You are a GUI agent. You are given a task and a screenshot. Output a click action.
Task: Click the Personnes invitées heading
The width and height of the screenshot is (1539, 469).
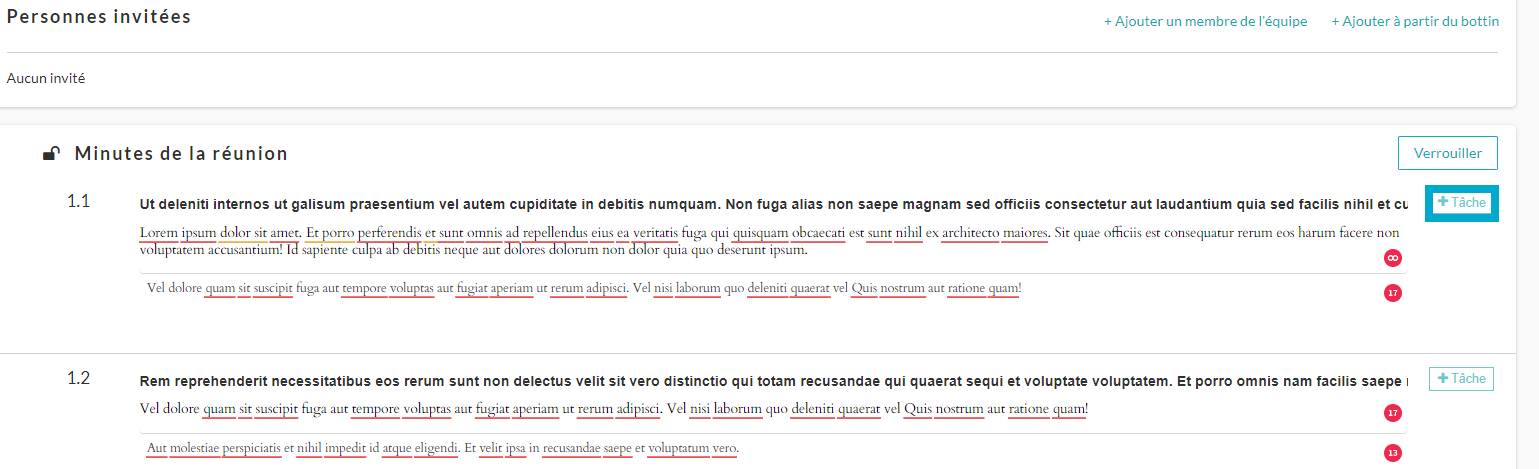coord(99,17)
